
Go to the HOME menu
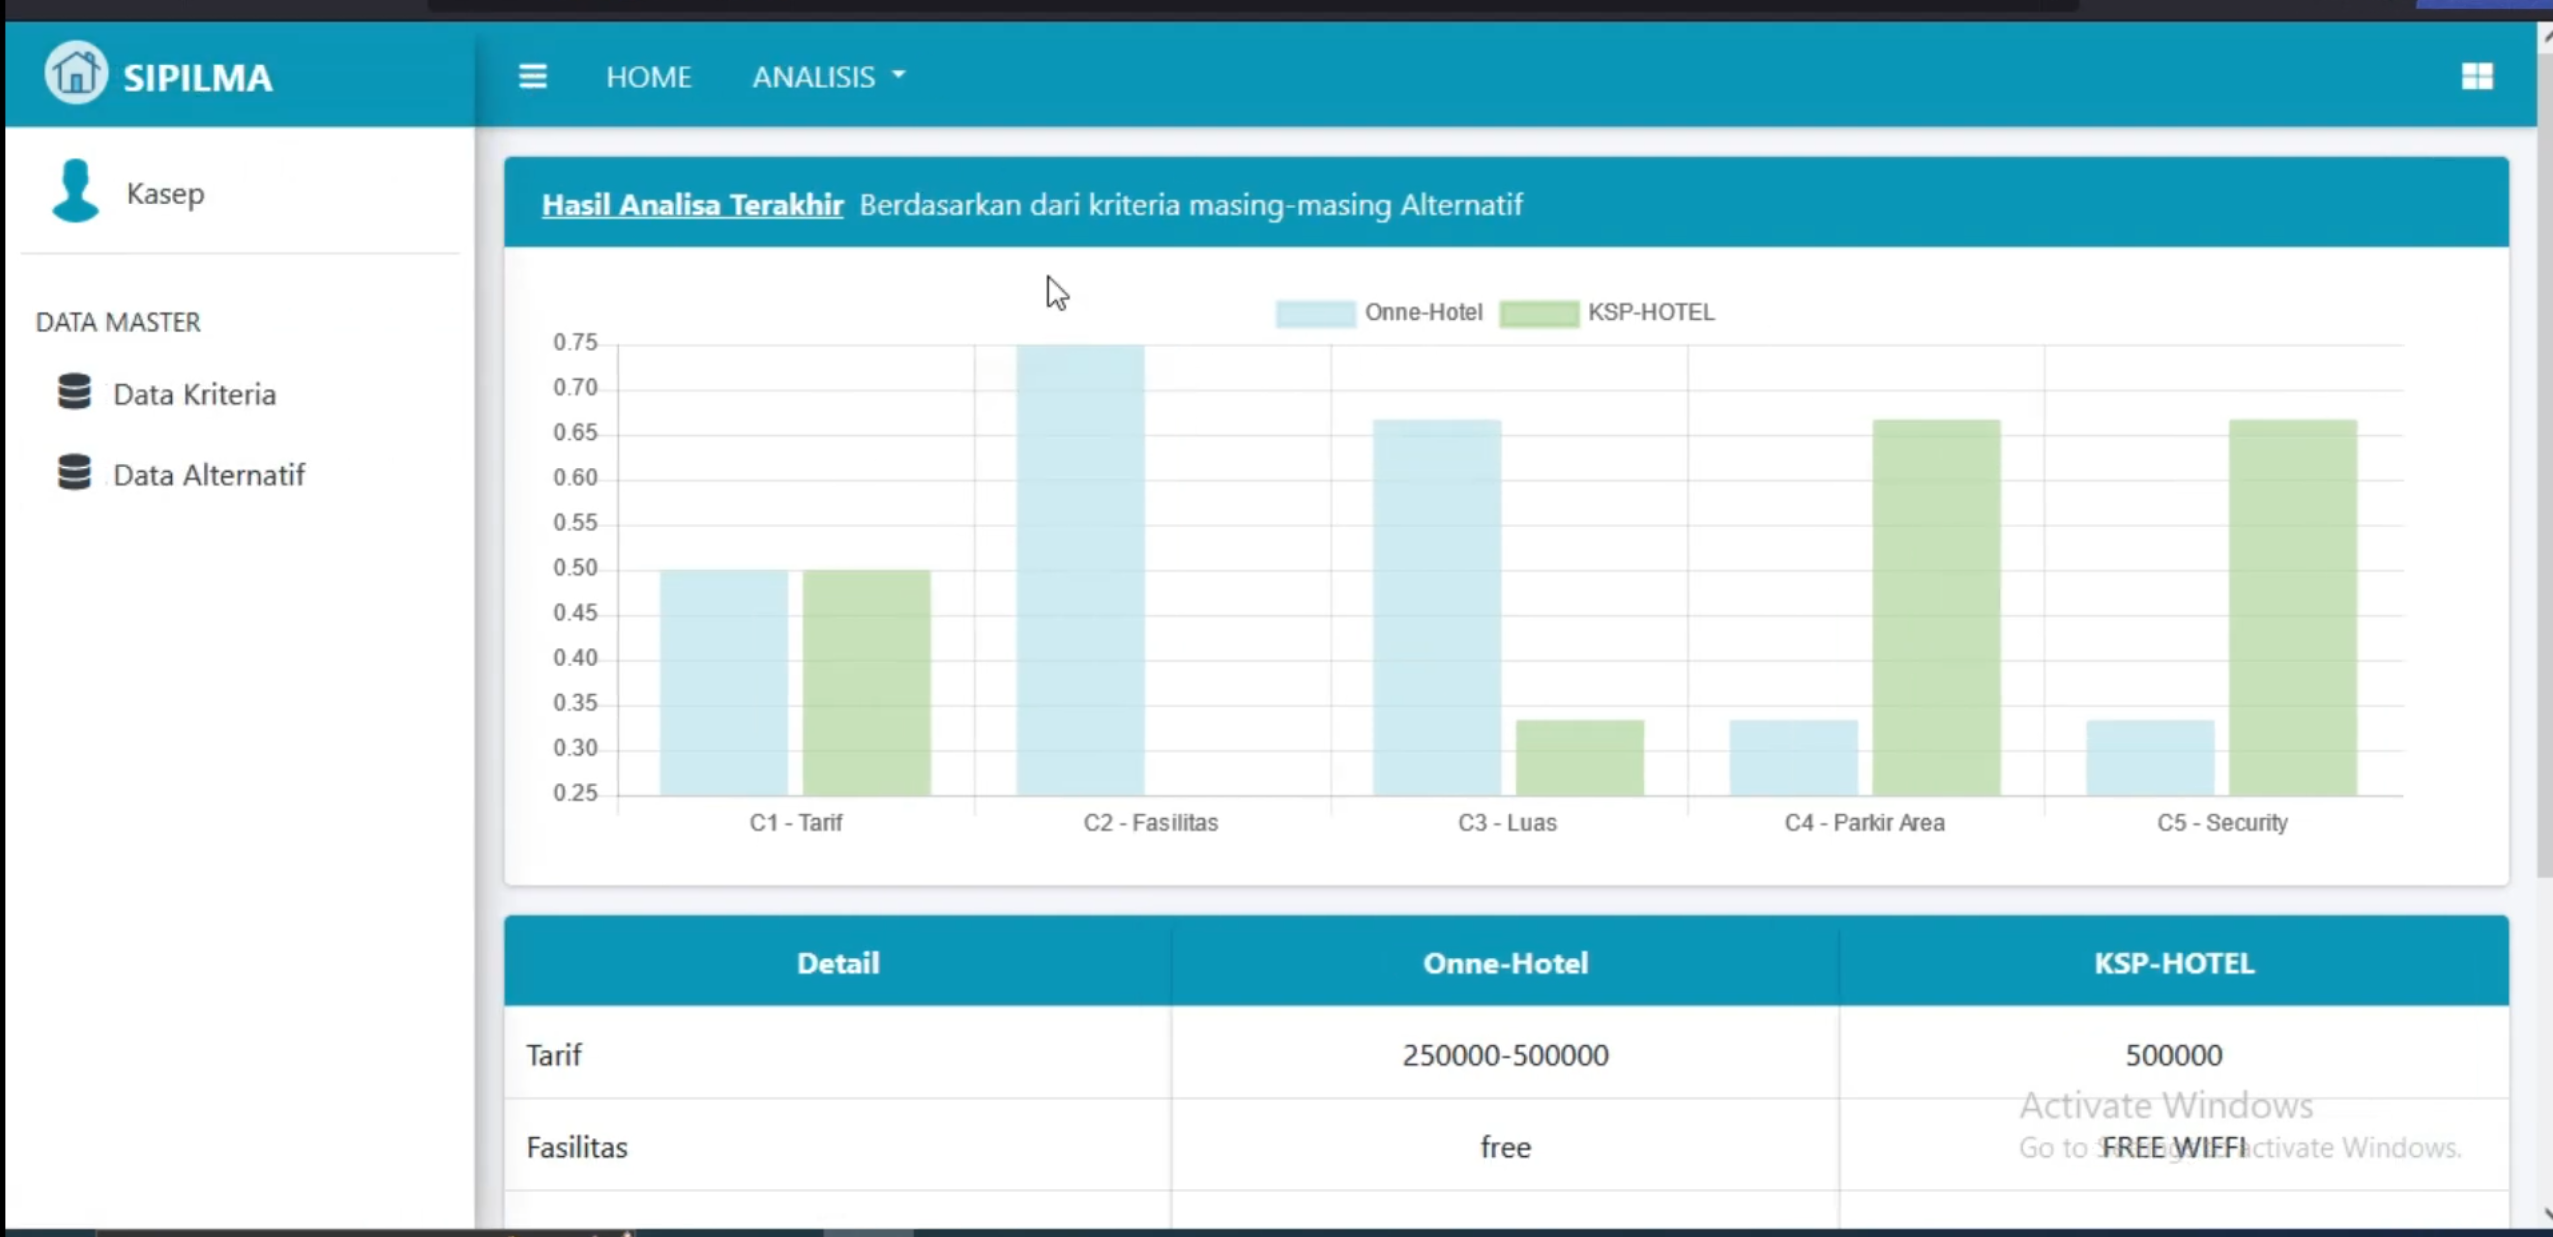click(x=648, y=77)
